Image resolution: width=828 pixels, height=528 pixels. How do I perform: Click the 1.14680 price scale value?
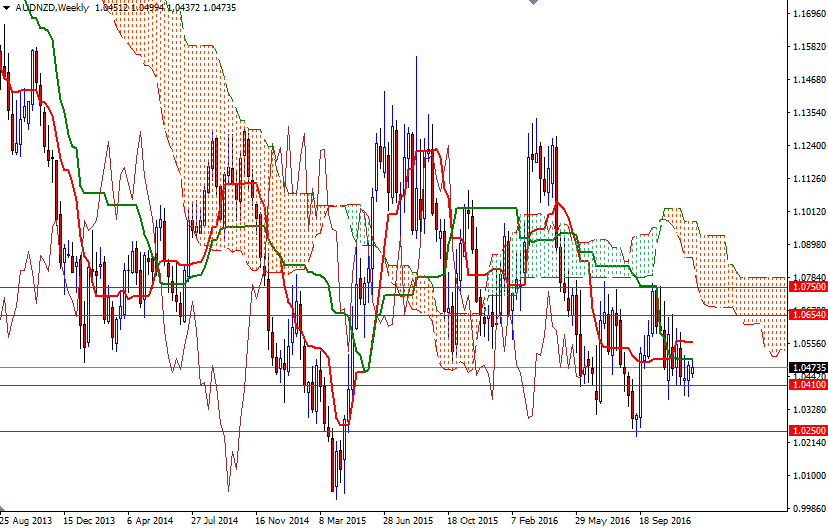click(x=809, y=80)
